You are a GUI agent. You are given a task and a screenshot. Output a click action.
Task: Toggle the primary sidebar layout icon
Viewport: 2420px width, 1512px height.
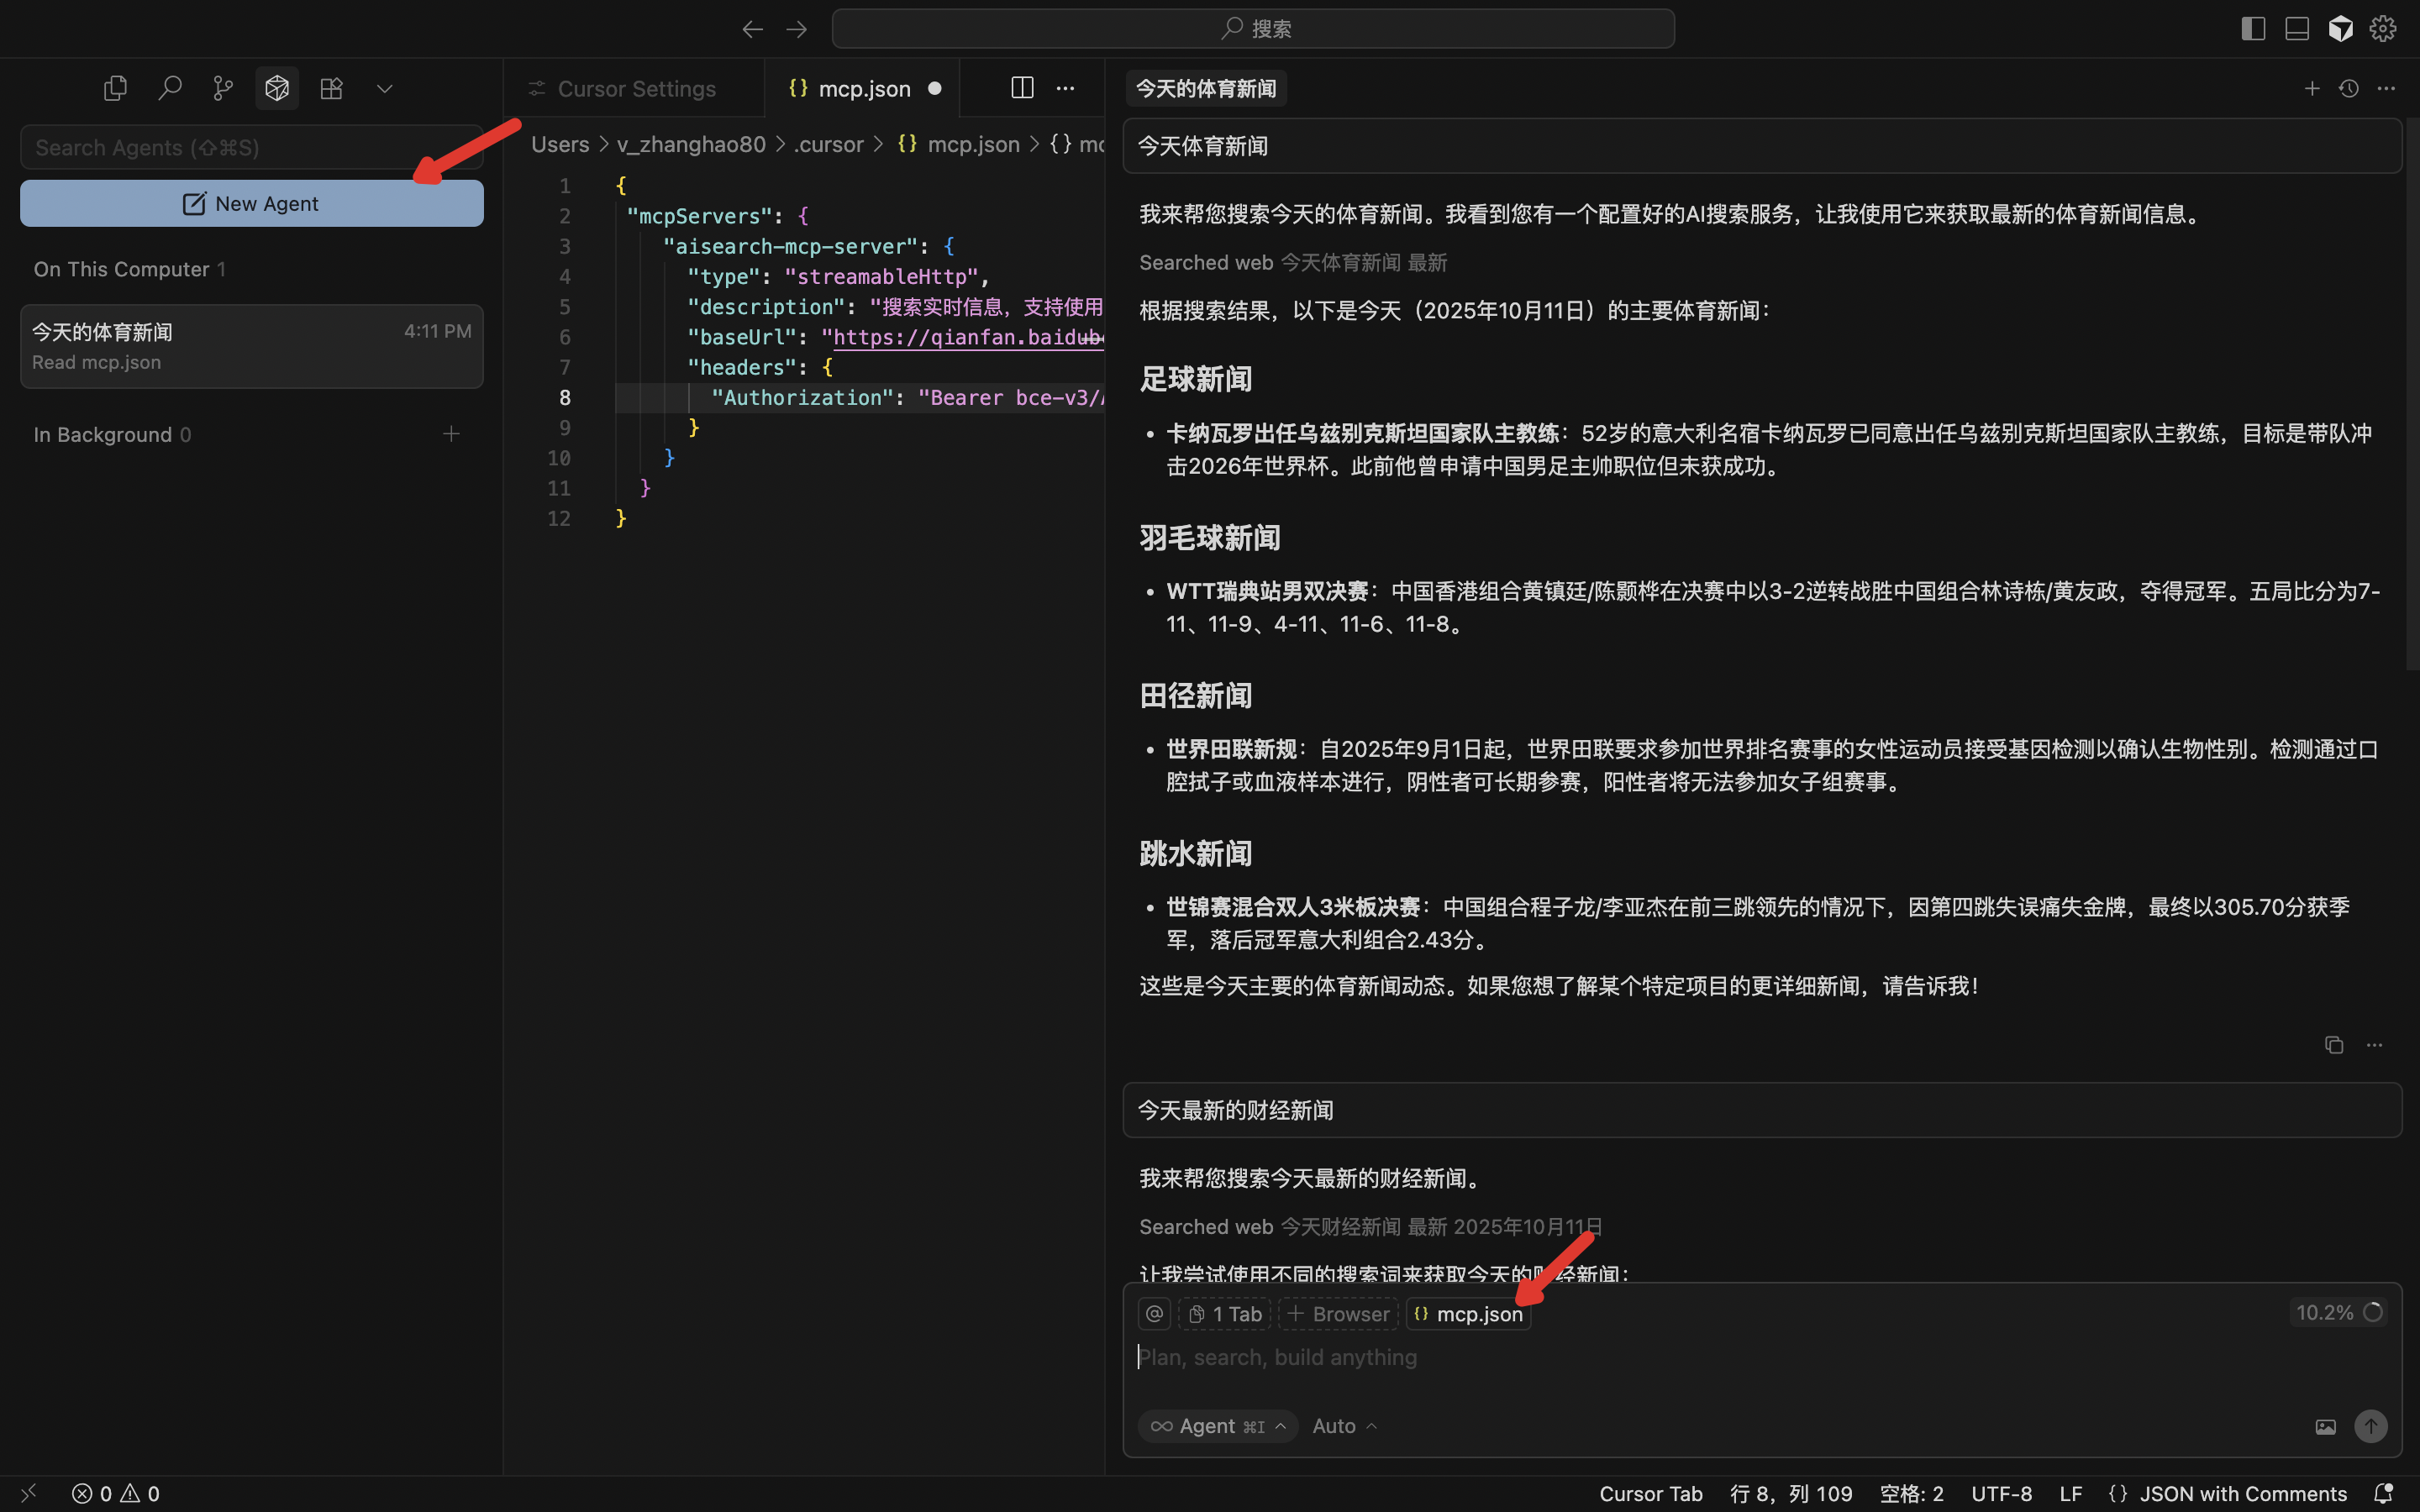pos(2252,28)
